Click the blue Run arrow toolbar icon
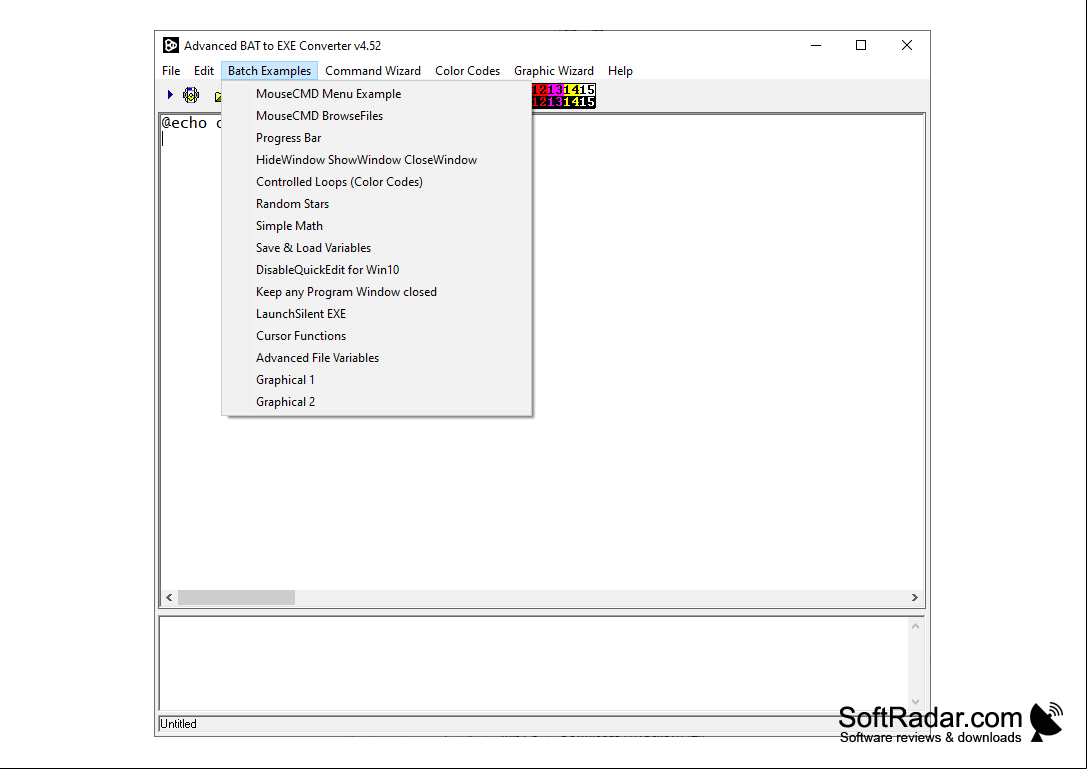 (x=170, y=94)
